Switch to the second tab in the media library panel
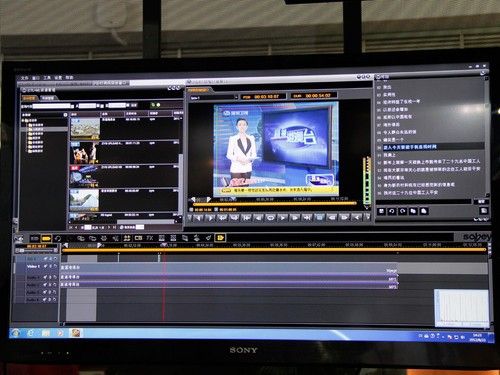500x375 pixels. (48, 98)
